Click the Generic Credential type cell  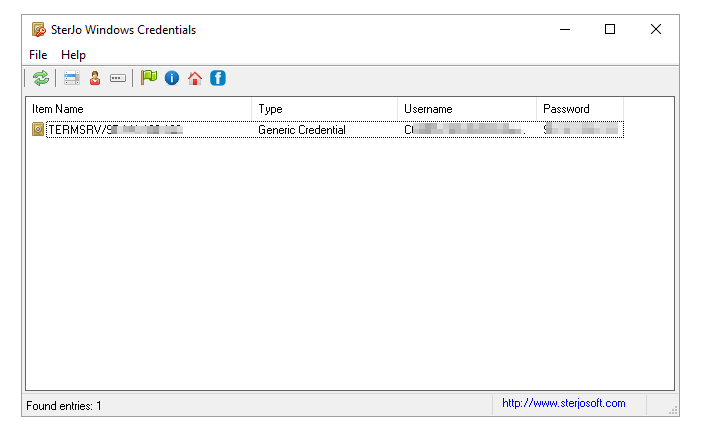(x=301, y=130)
